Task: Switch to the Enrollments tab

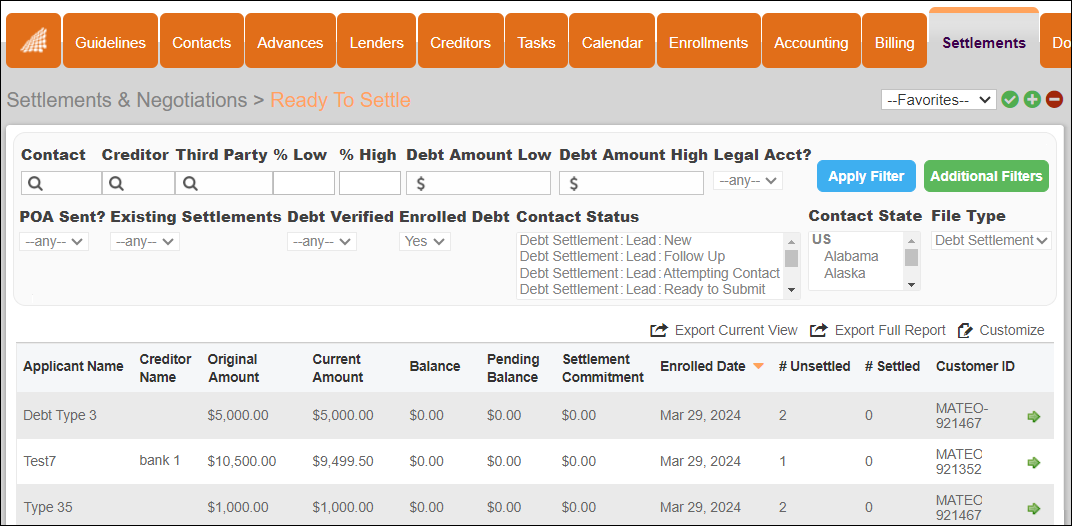Action: [708, 42]
